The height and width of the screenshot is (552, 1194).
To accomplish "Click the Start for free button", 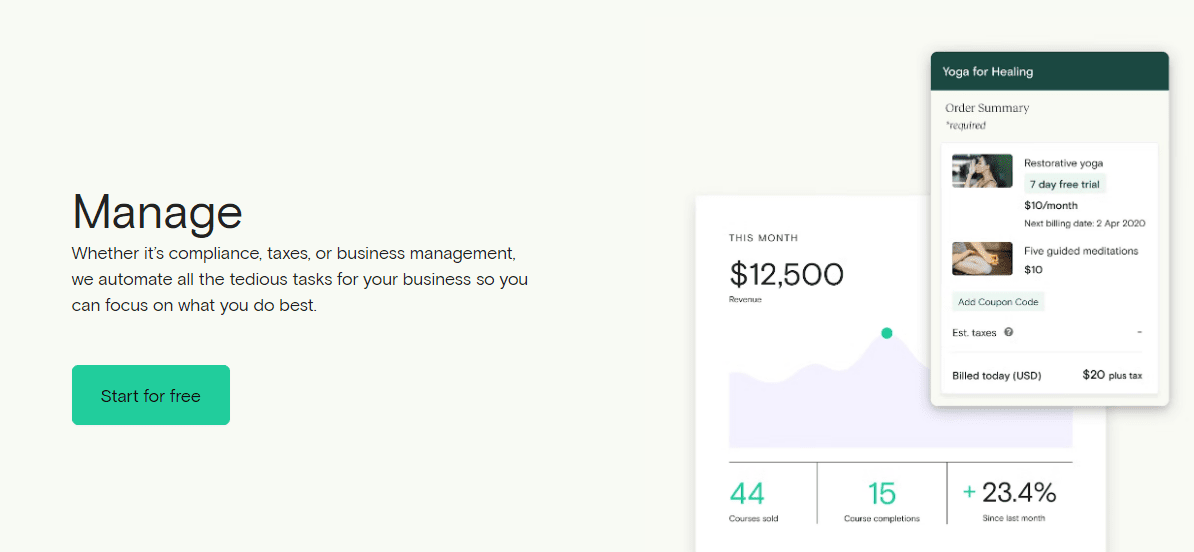I will click(x=151, y=395).
